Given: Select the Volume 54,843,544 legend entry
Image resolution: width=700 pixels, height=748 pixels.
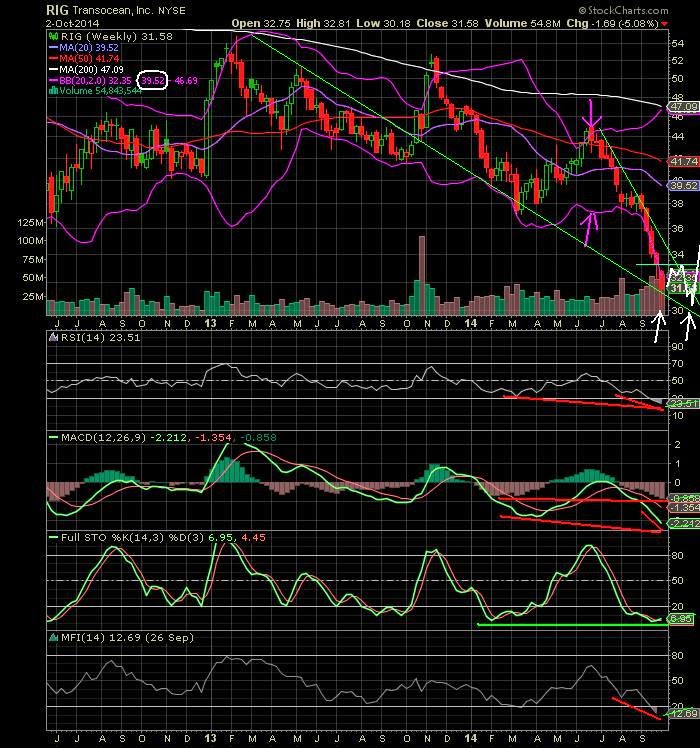Looking at the screenshot, I should [x=100, y=90].
